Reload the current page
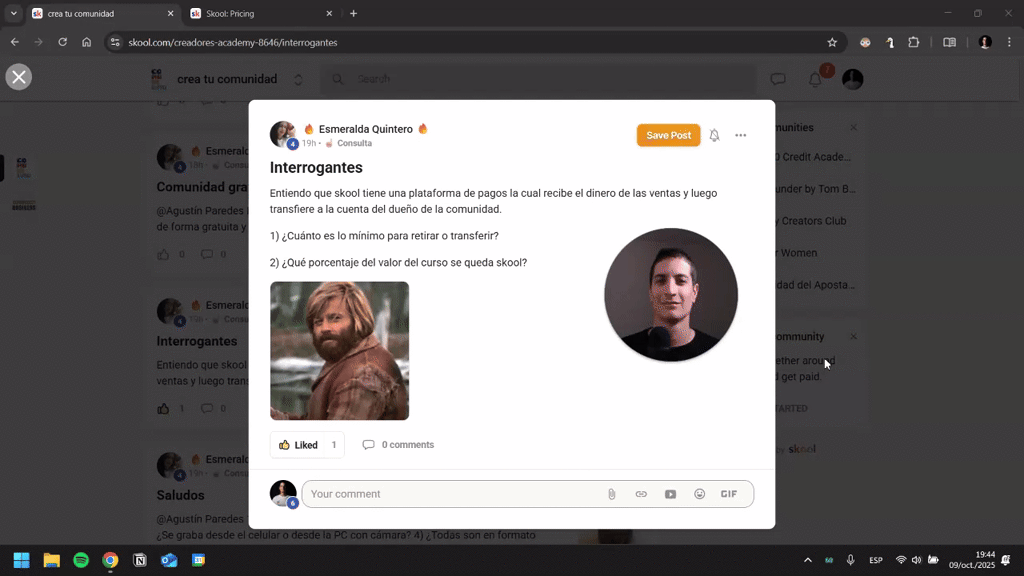This screenshot has height=576, width=1024. [63, 42]
